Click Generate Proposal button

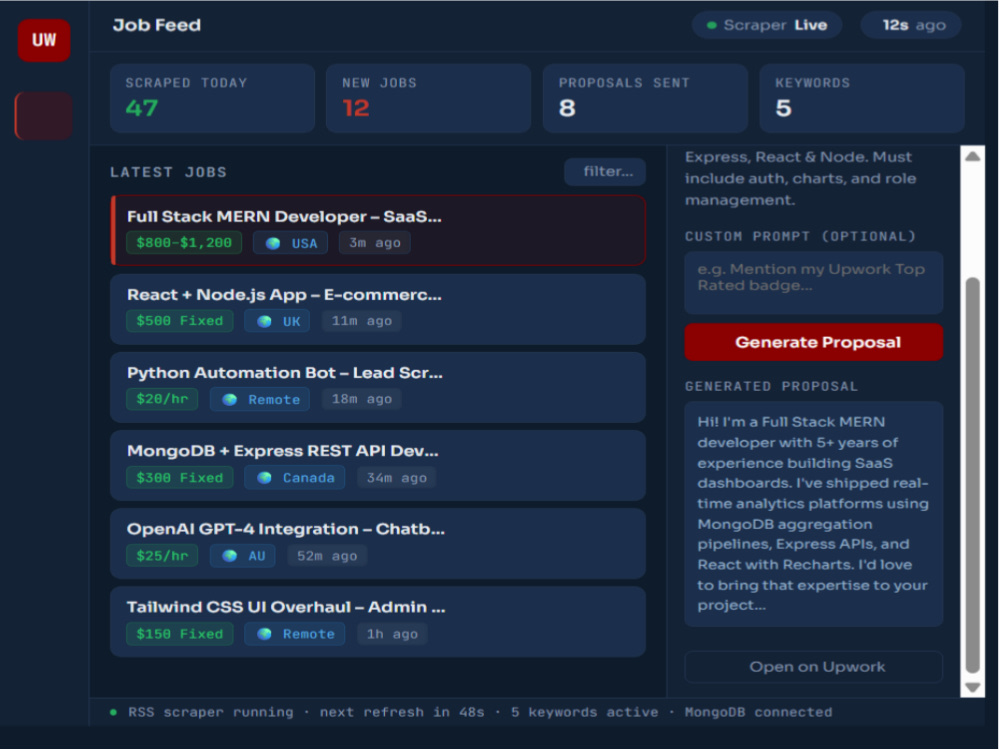(814, 342)
